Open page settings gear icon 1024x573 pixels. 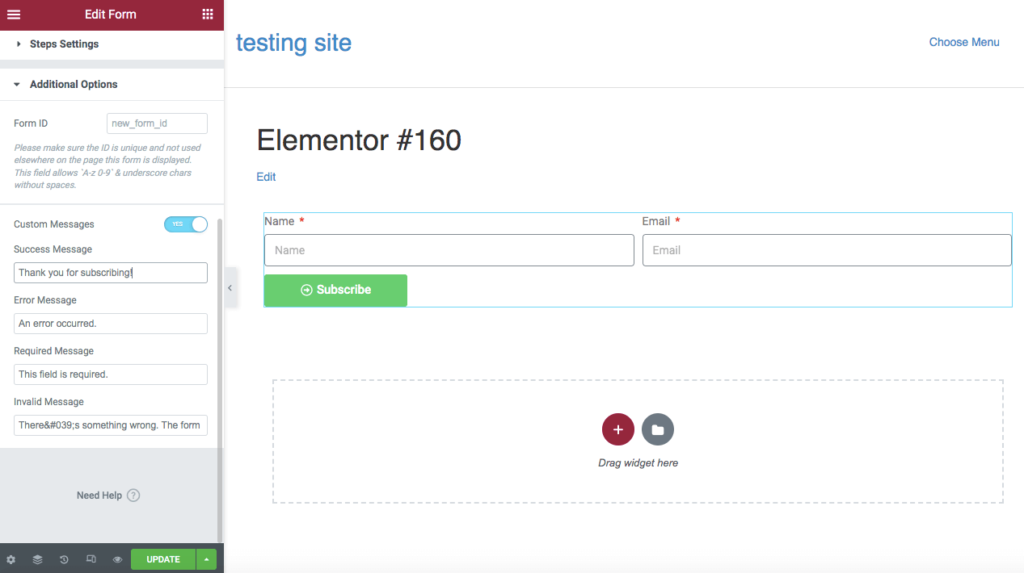11,559
